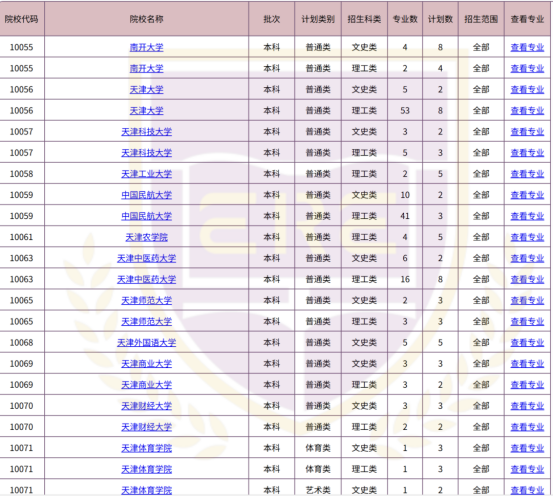Screen dimensions: 553x497
Task: Click the 招生范围 column header
Action: 481,19
